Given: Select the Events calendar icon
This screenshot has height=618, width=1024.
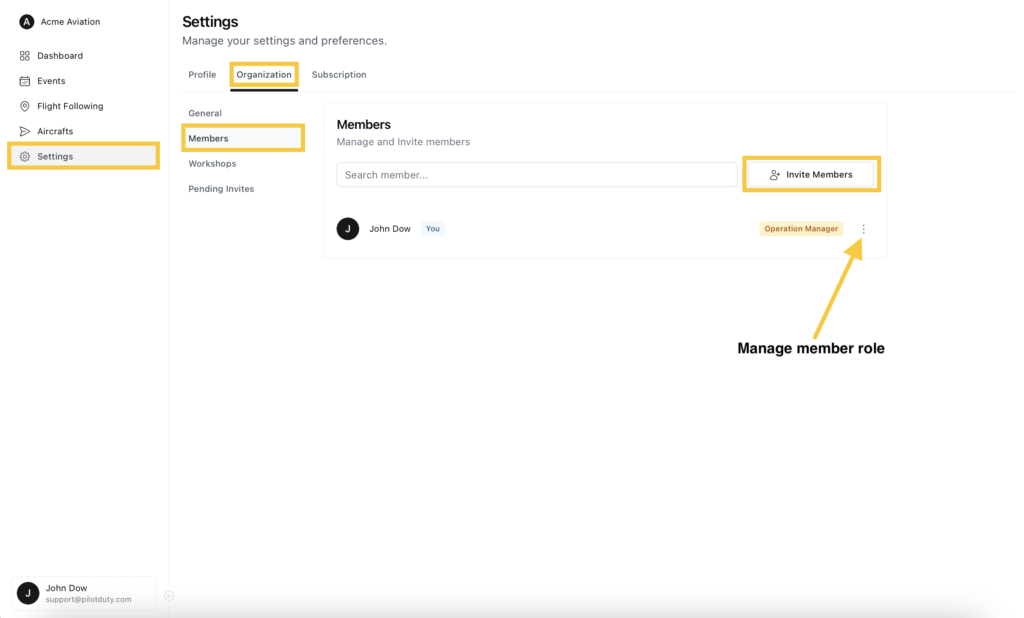Looking at the screenshot, I should [x=24, y=81].
